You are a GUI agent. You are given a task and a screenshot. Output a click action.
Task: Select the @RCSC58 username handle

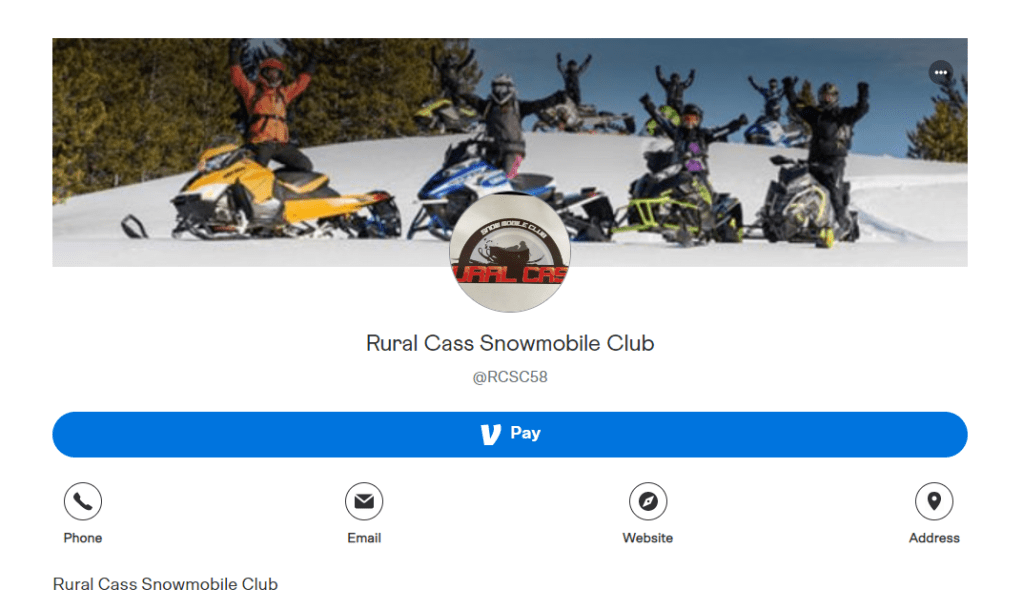tap(510, 377)
